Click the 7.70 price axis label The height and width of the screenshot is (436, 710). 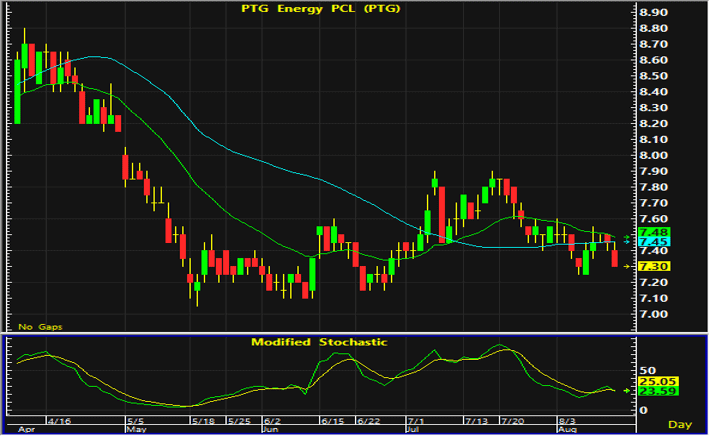653,203
